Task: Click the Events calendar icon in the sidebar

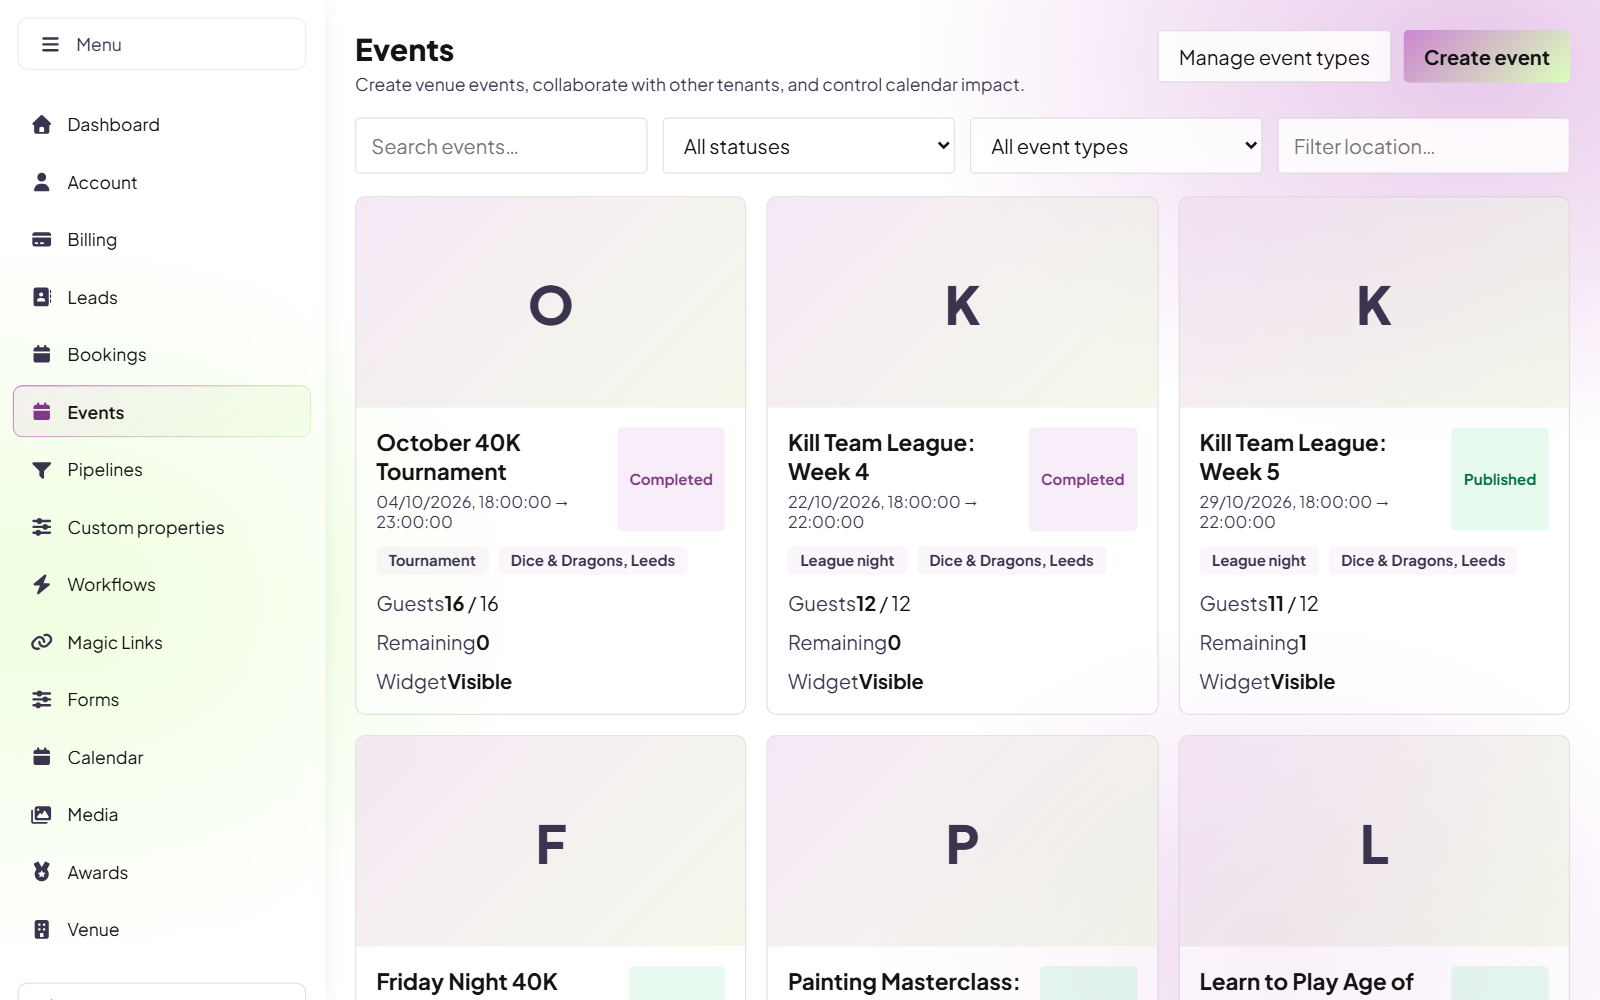Action: click(41, 412)
